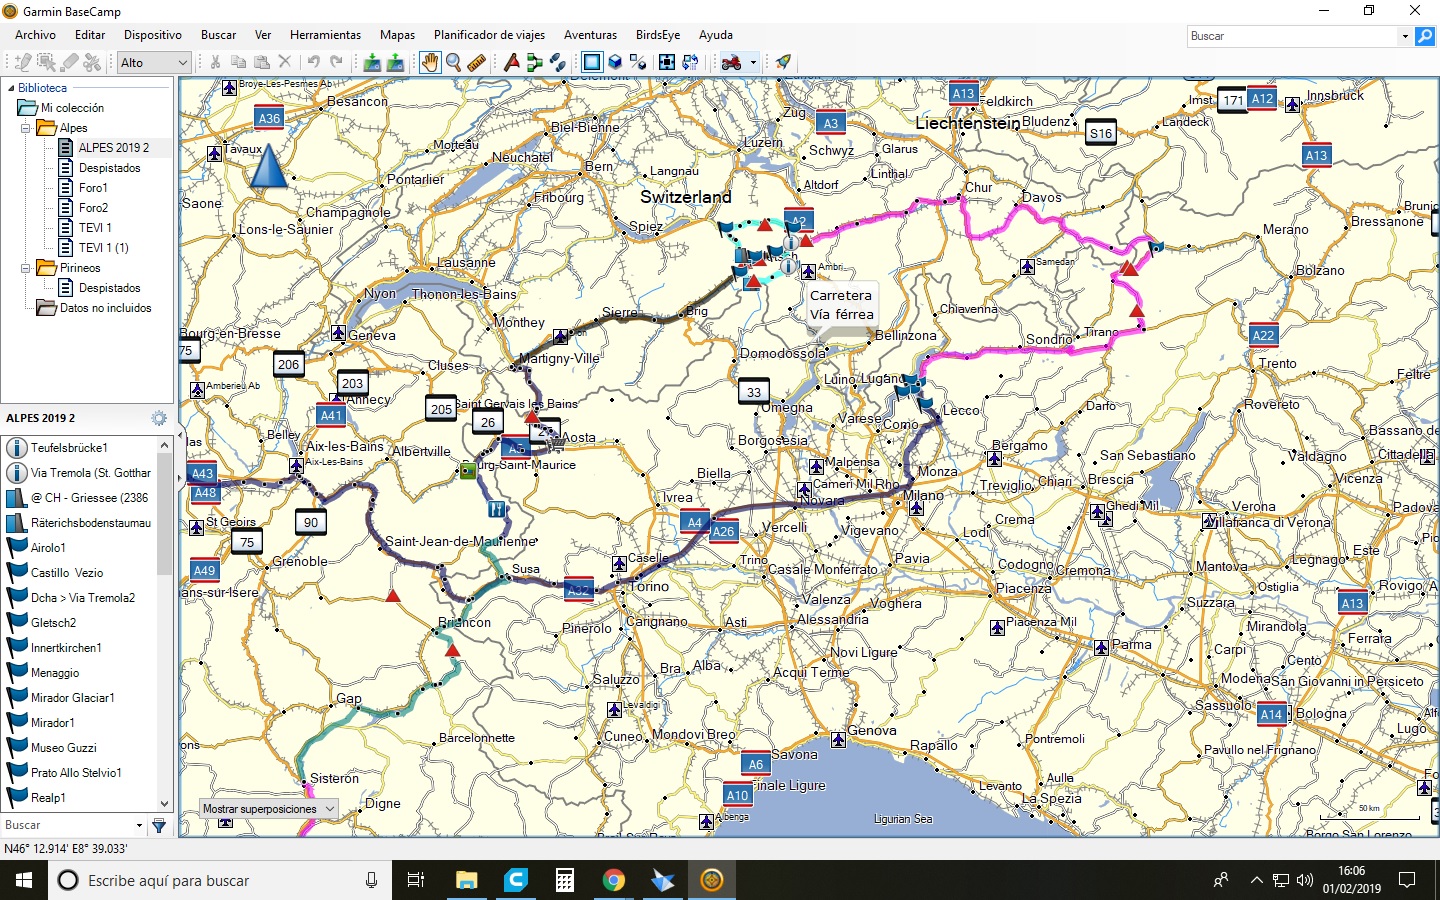Click the Cortana search box on taskbar
The height and width of the screenshot is (900, 1440).
coord(220,880)
